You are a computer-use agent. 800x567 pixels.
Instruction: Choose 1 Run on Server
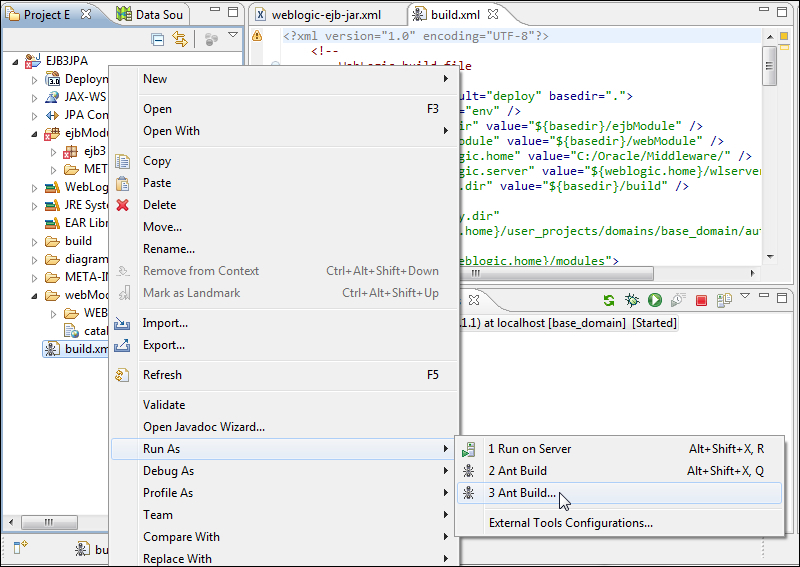pyautogui.click(x=619, y=449)
